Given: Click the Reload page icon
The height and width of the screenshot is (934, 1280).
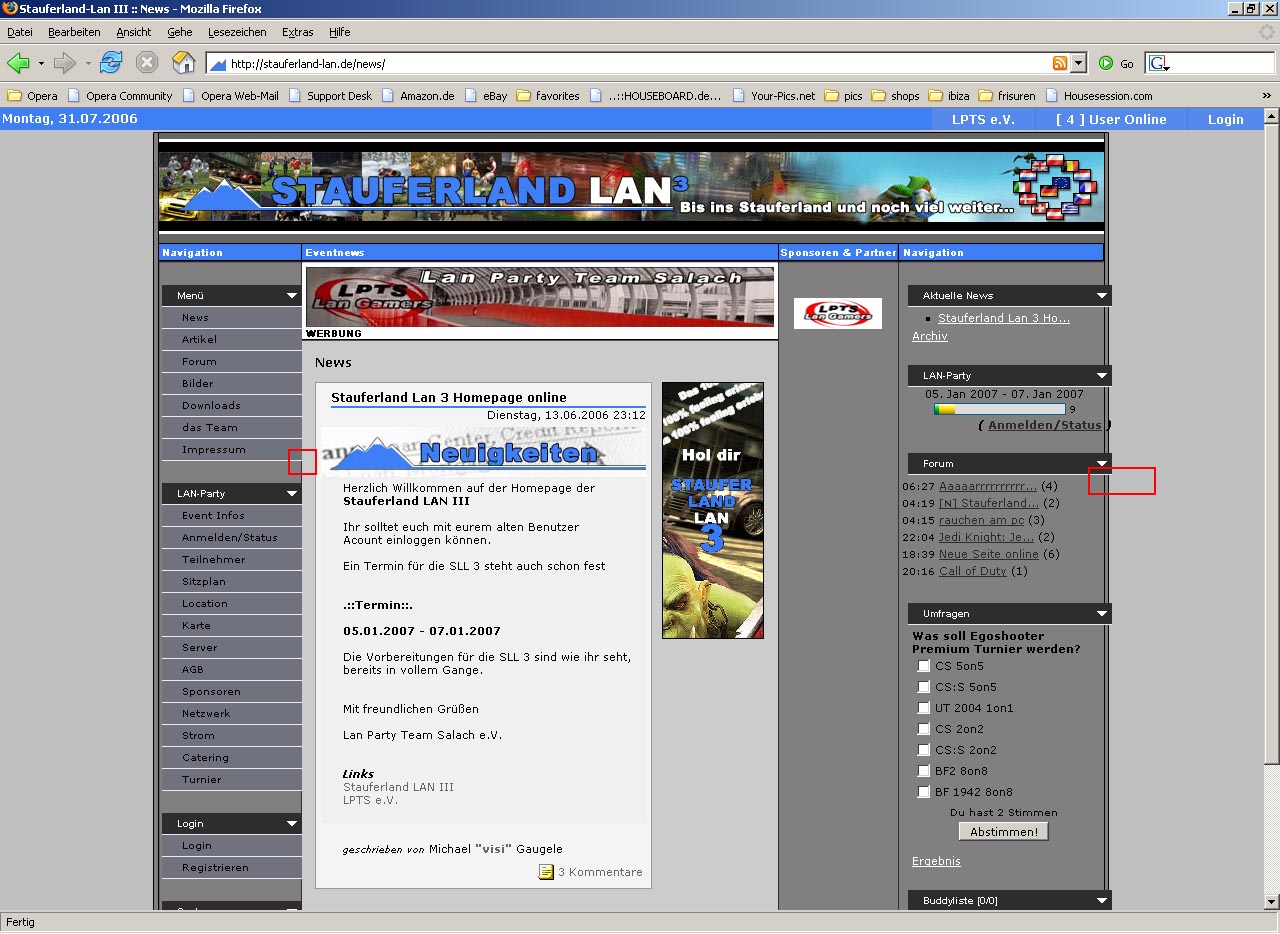Looking at the screenshot, I should tap(110, 64).
